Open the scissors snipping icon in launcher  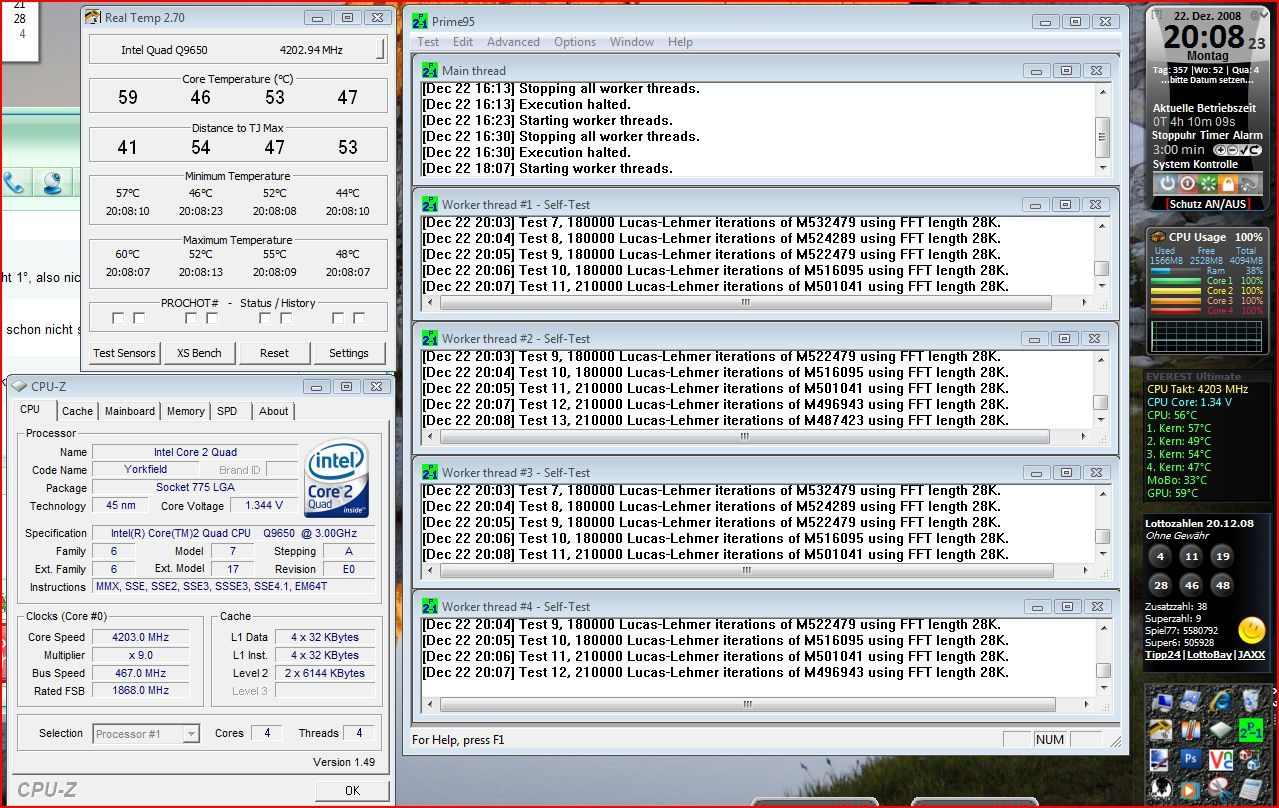point(1221,791)
